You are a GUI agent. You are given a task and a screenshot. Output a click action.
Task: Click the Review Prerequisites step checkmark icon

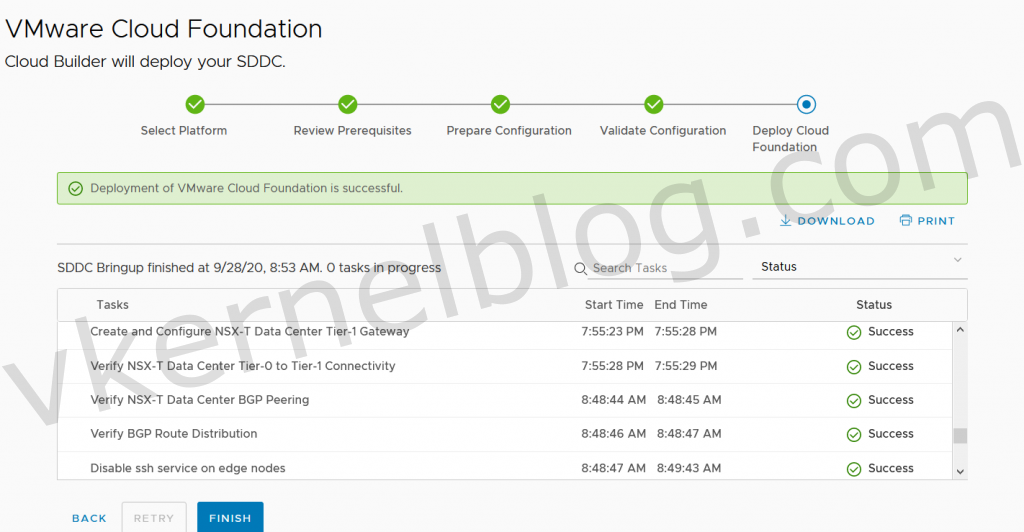(348, 104)
